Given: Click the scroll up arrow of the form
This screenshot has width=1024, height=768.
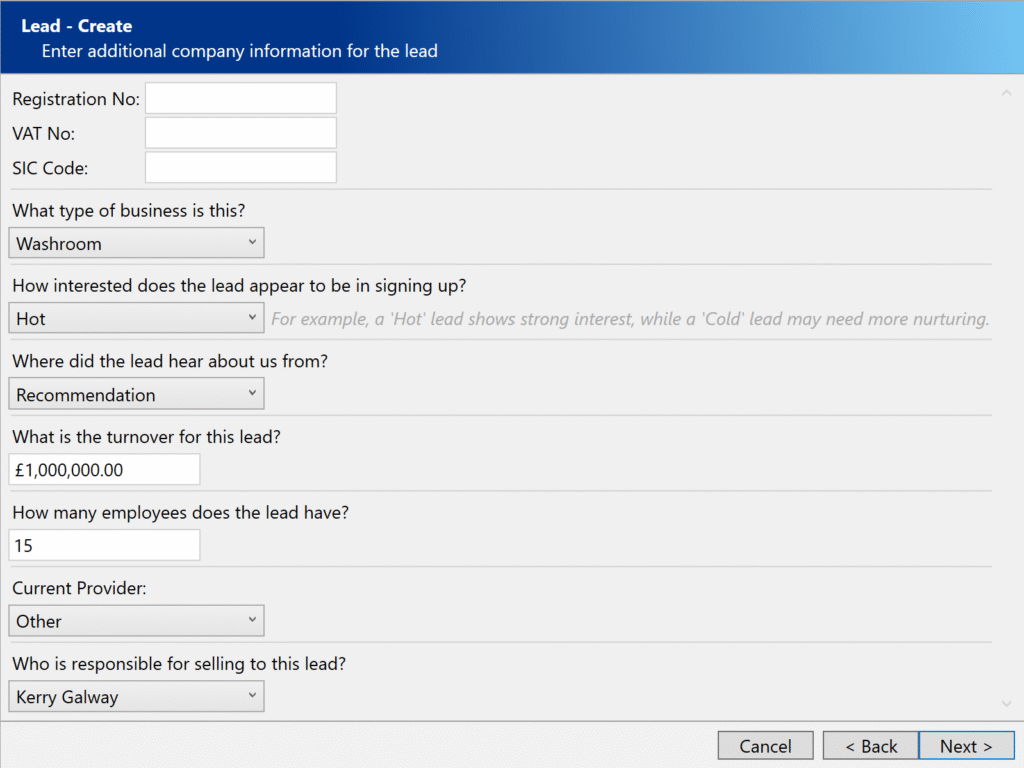Looking at the screenshot, I should (x=1006, y=94).
